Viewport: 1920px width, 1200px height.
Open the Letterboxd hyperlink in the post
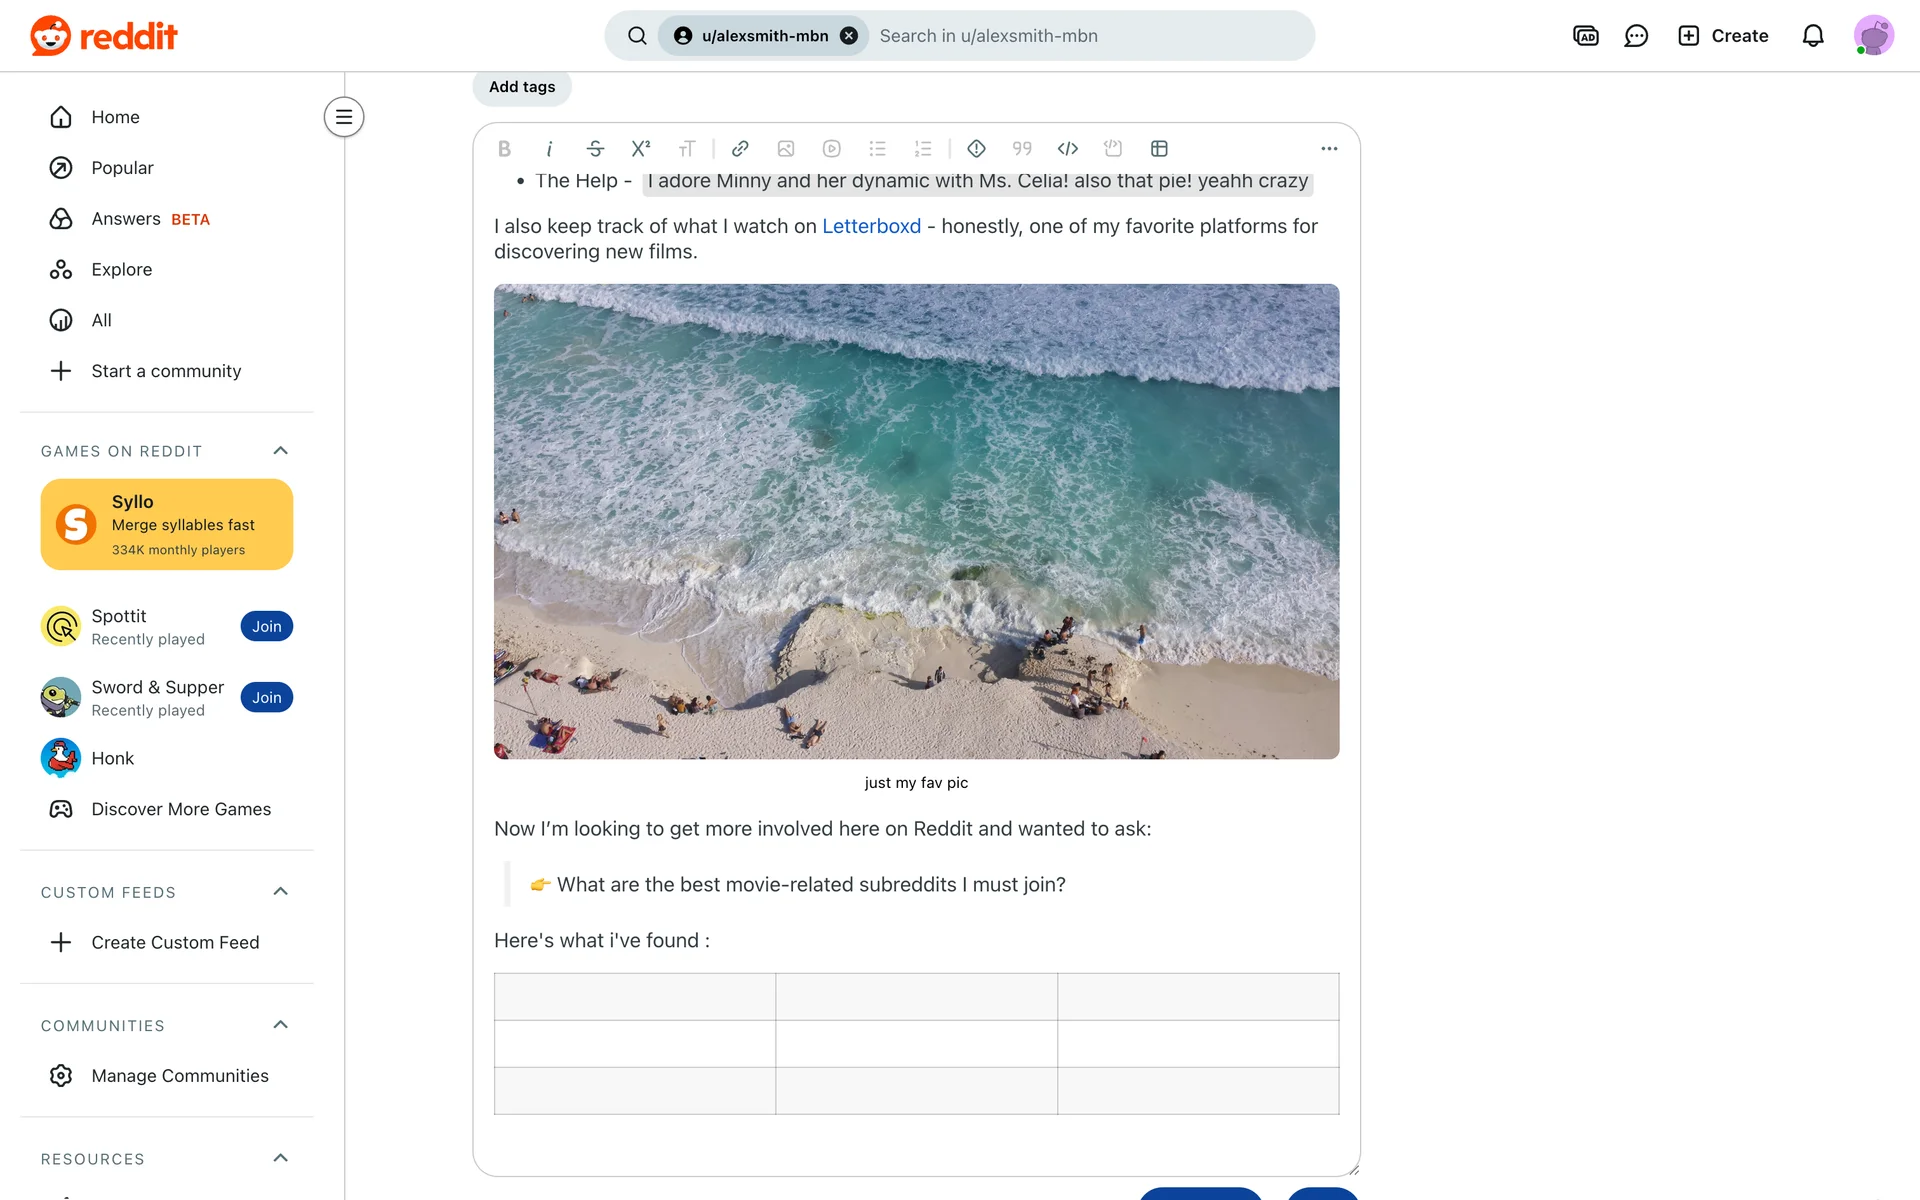pyautogui.click(x=871, y=227)
